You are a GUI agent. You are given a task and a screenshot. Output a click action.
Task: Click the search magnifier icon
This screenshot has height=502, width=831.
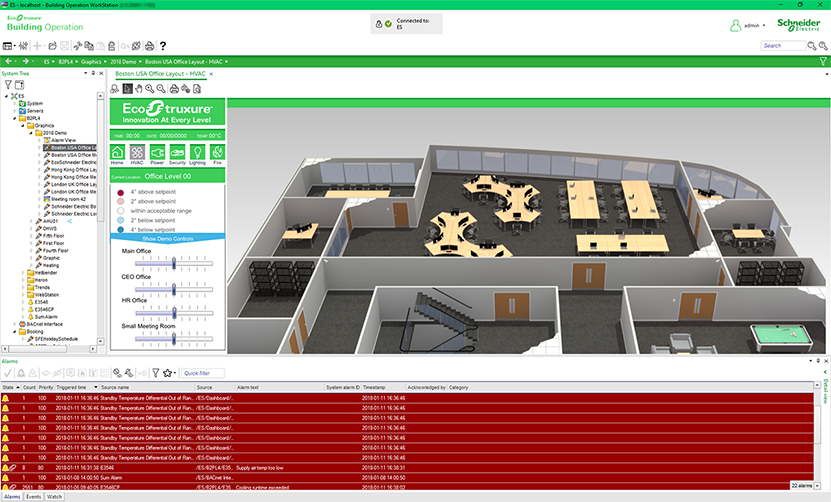point(811,46)
